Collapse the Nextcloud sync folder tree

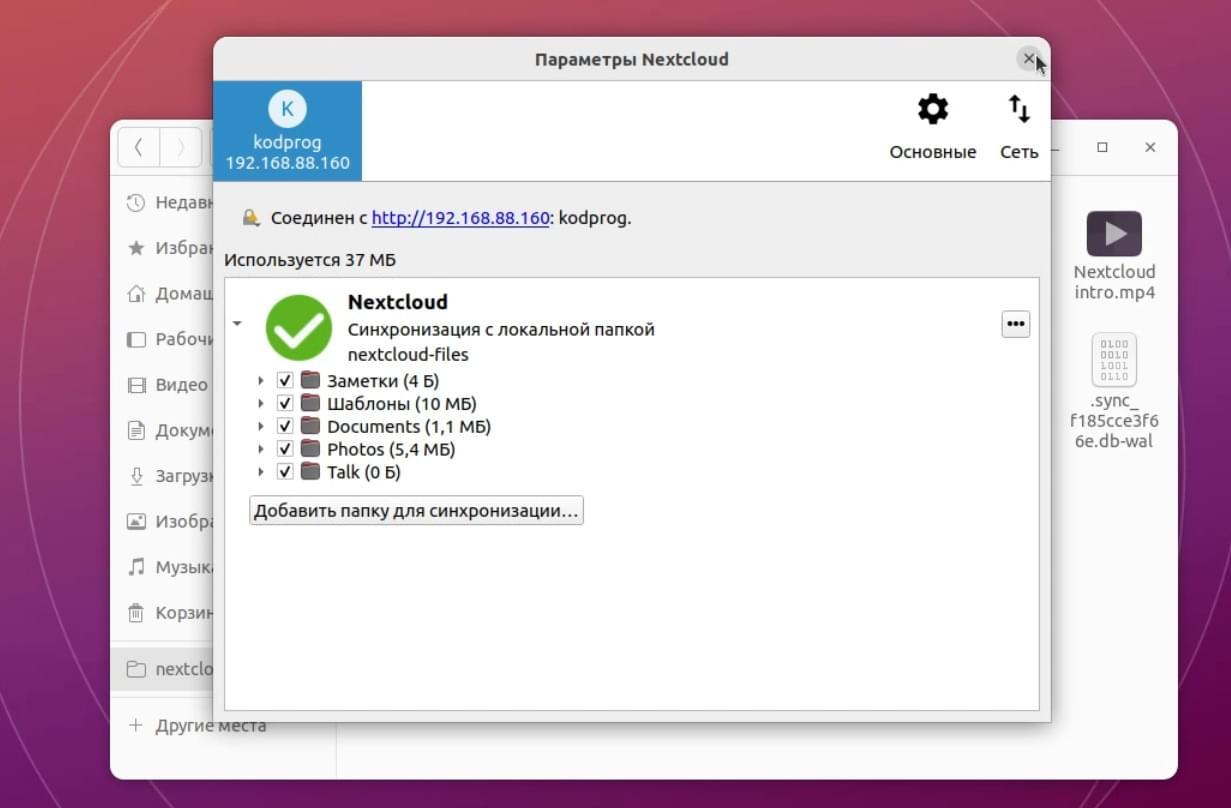pos(237,324)
